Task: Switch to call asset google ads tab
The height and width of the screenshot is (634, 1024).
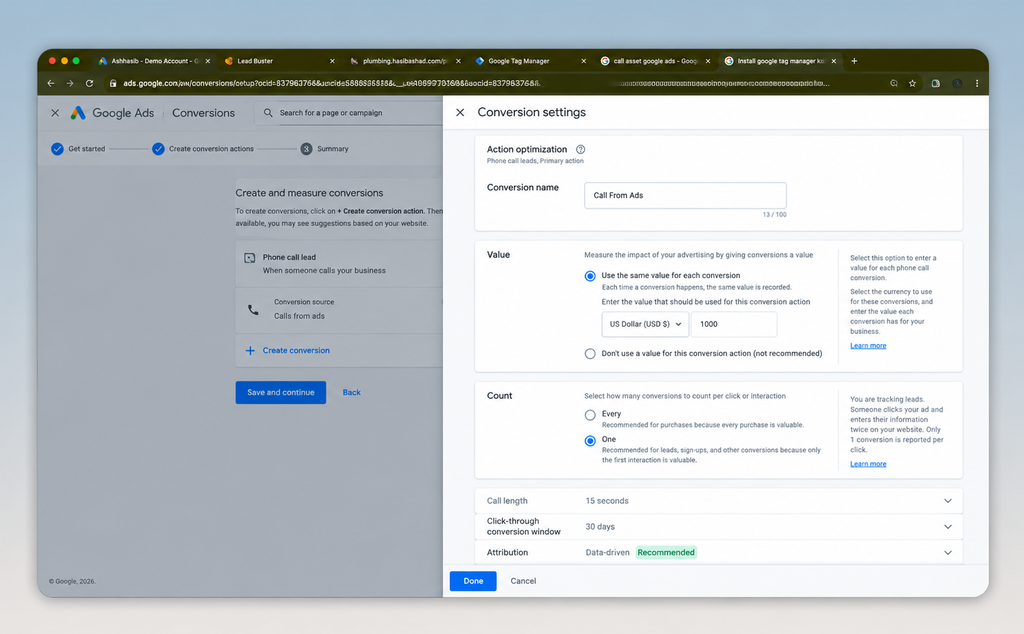Action: tap(656, 61)
